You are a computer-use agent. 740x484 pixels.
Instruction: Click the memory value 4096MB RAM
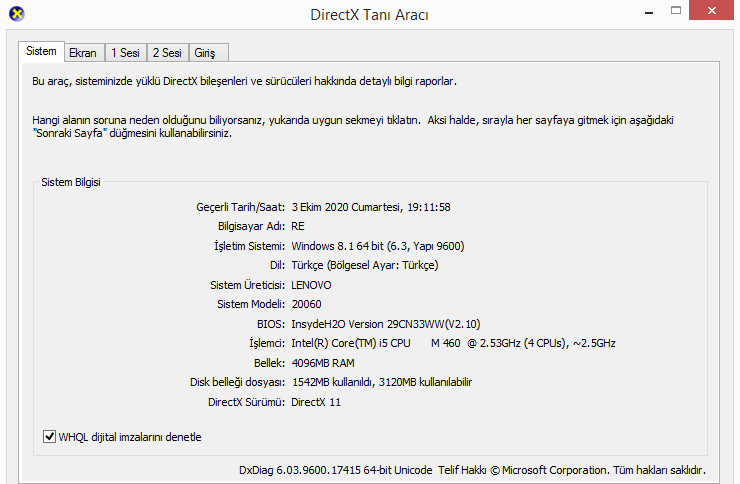coord(323,363)
